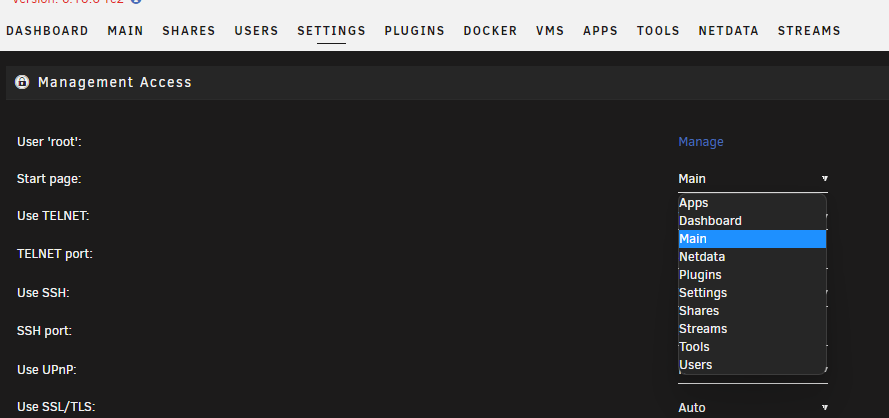
Task: Switch to the Users tab
Action: click(x=256, y=31)
